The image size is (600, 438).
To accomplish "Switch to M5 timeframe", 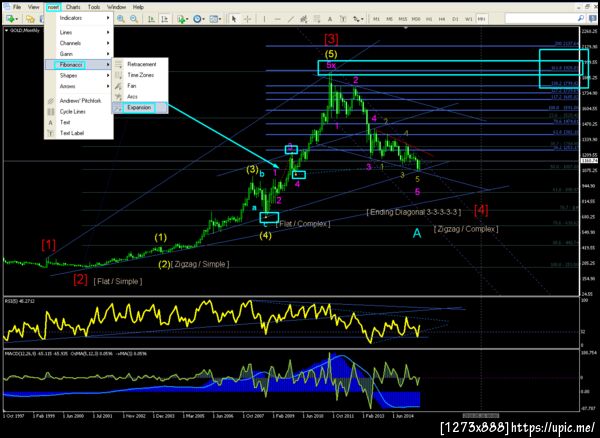I will (x=389, y=19).
